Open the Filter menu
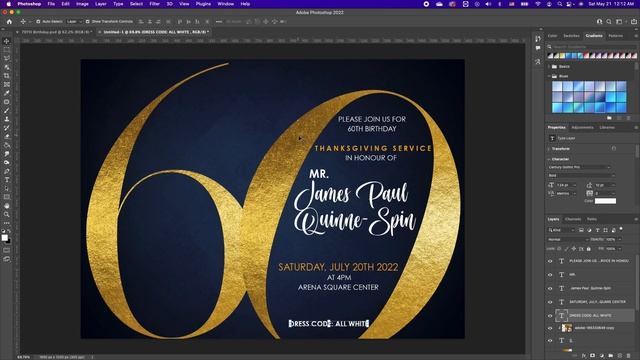640x360 pixels. pyautogui.click(x=154, y=4)
